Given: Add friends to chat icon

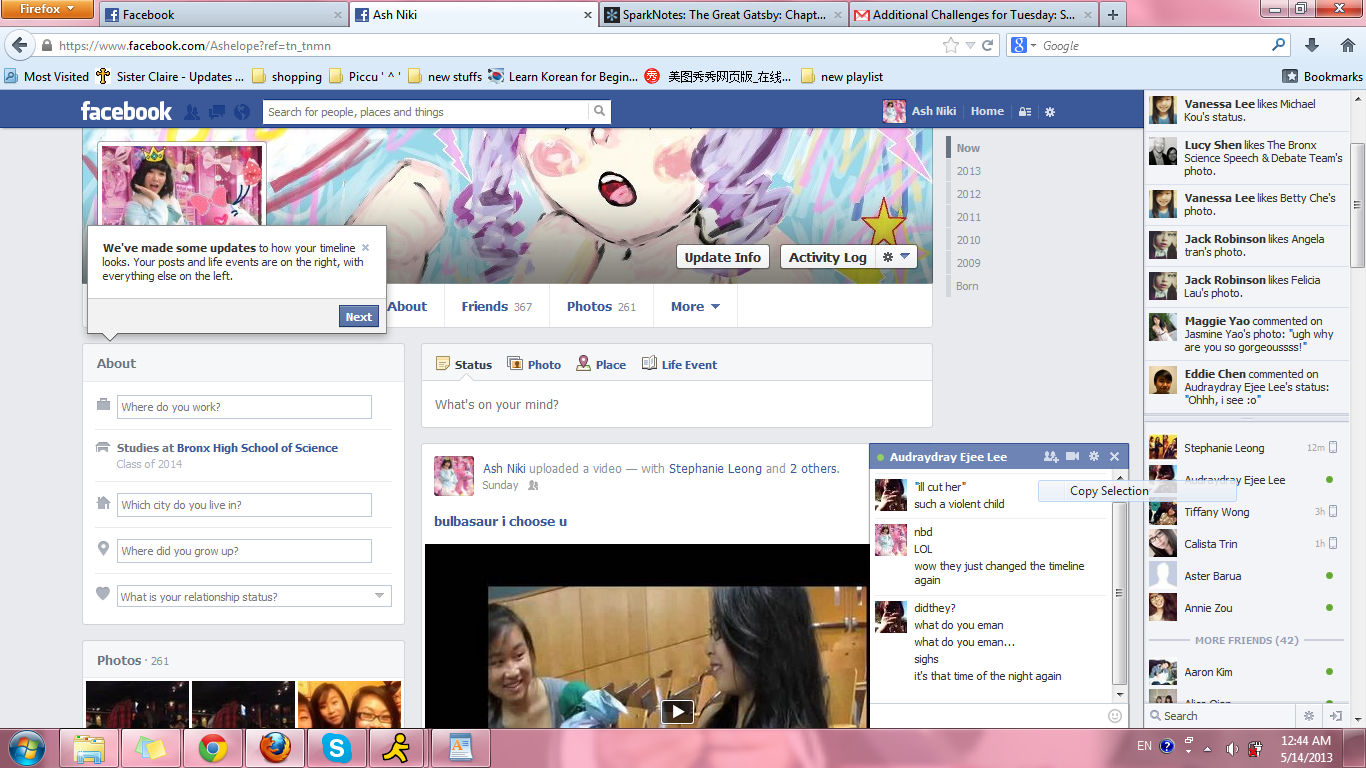Looking at the screenshot, I should 1050,457.
